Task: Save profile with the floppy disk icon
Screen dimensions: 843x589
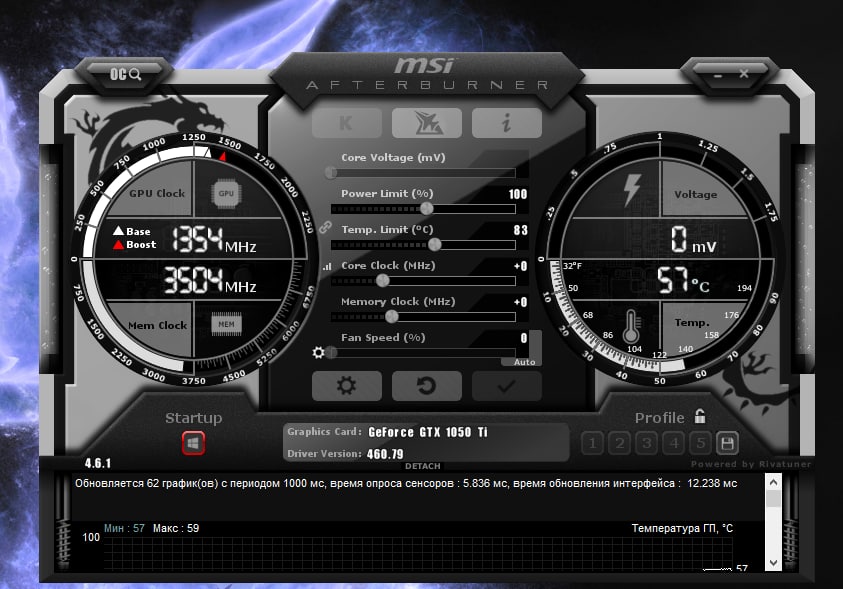Action: click(x=727, y=443)
